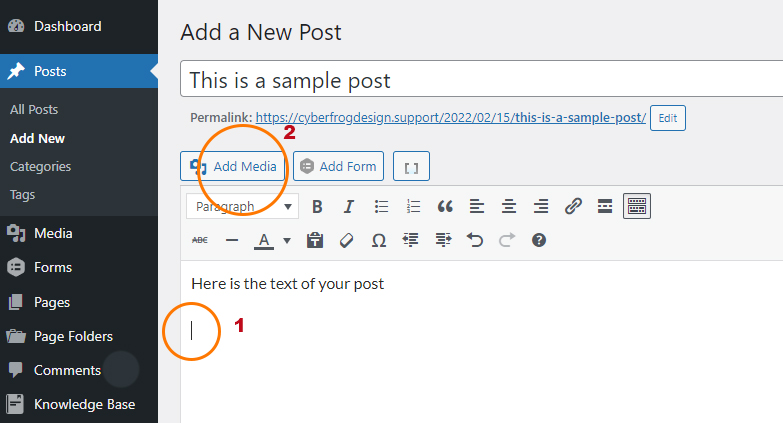Go to All Posts
The image size is (783, 423).
click(34, 109)
